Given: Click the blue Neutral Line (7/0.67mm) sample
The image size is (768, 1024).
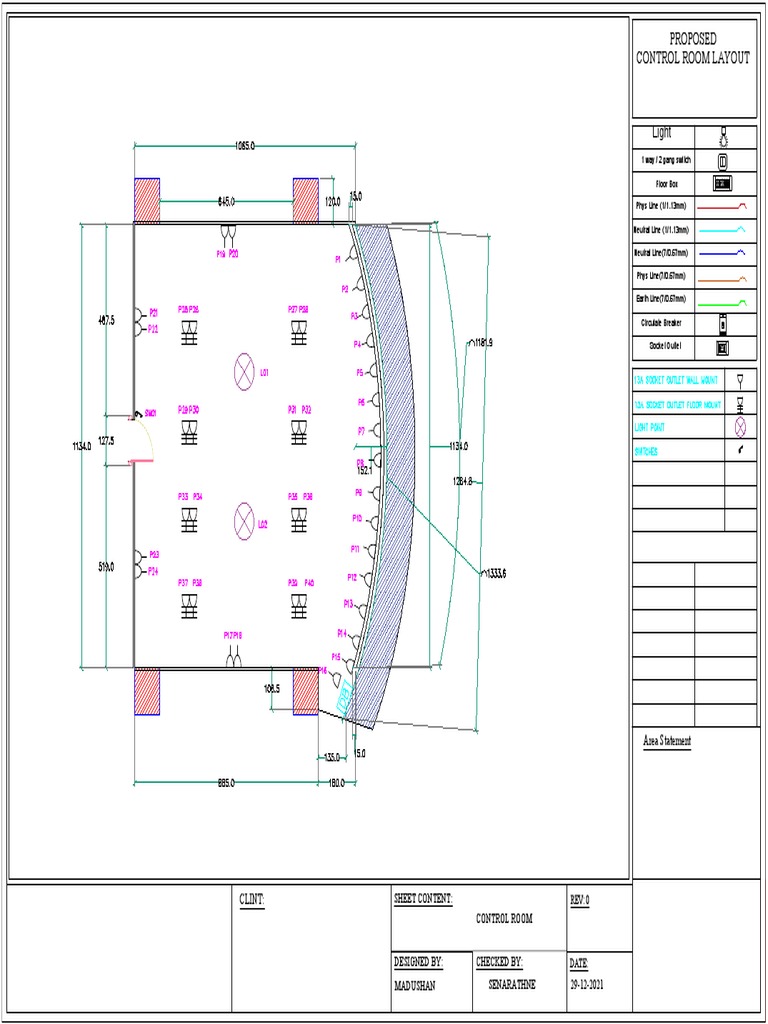Looking at the screenshot, I should [x=722, y=253].
